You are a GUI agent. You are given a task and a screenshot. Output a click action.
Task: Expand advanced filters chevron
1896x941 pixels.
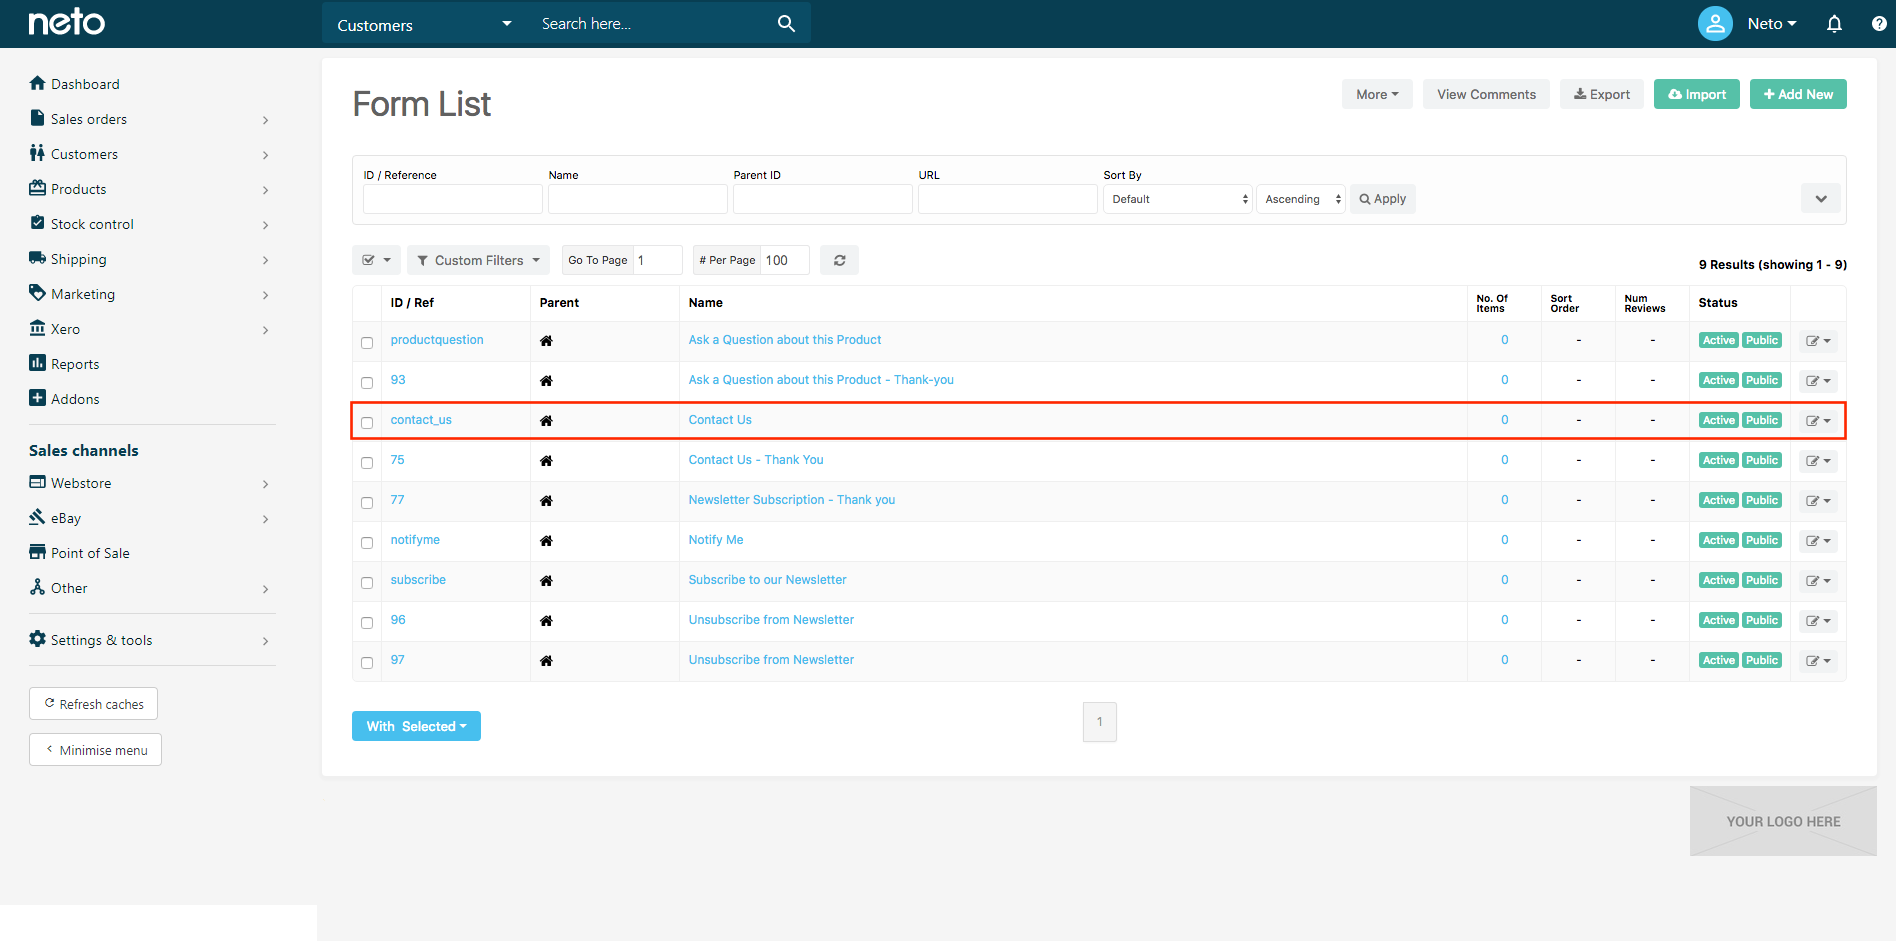pos(1821,198)
